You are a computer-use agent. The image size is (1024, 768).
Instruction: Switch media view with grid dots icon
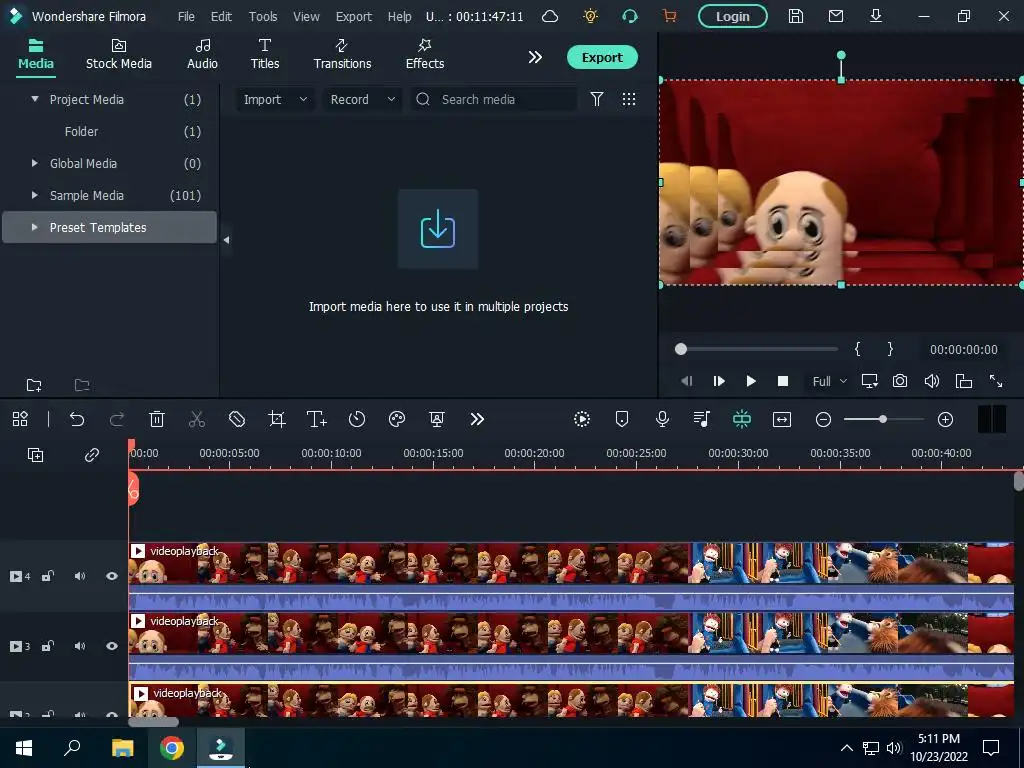pos(629,99)
